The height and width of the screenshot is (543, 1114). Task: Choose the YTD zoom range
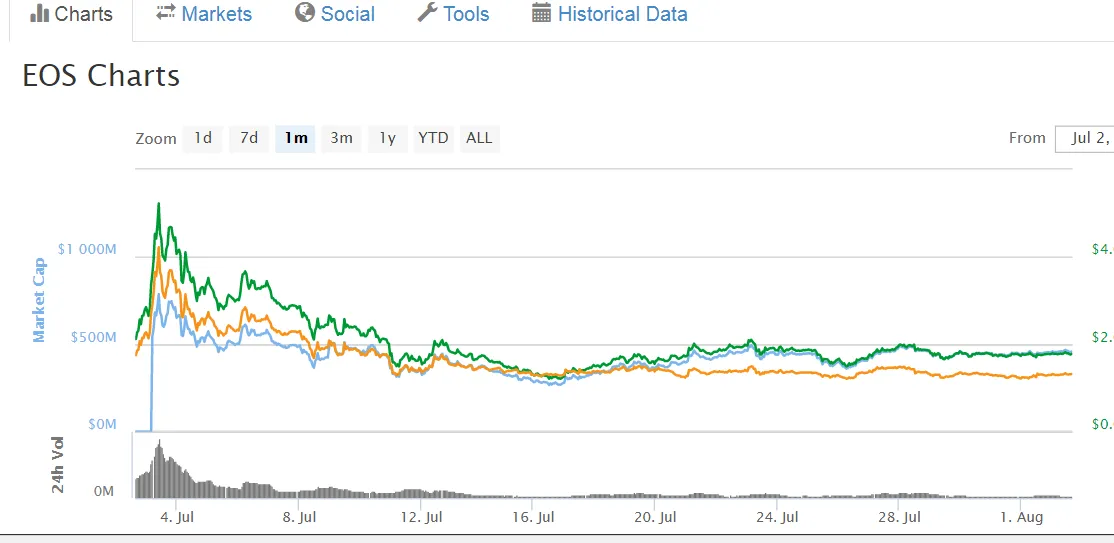433,139
